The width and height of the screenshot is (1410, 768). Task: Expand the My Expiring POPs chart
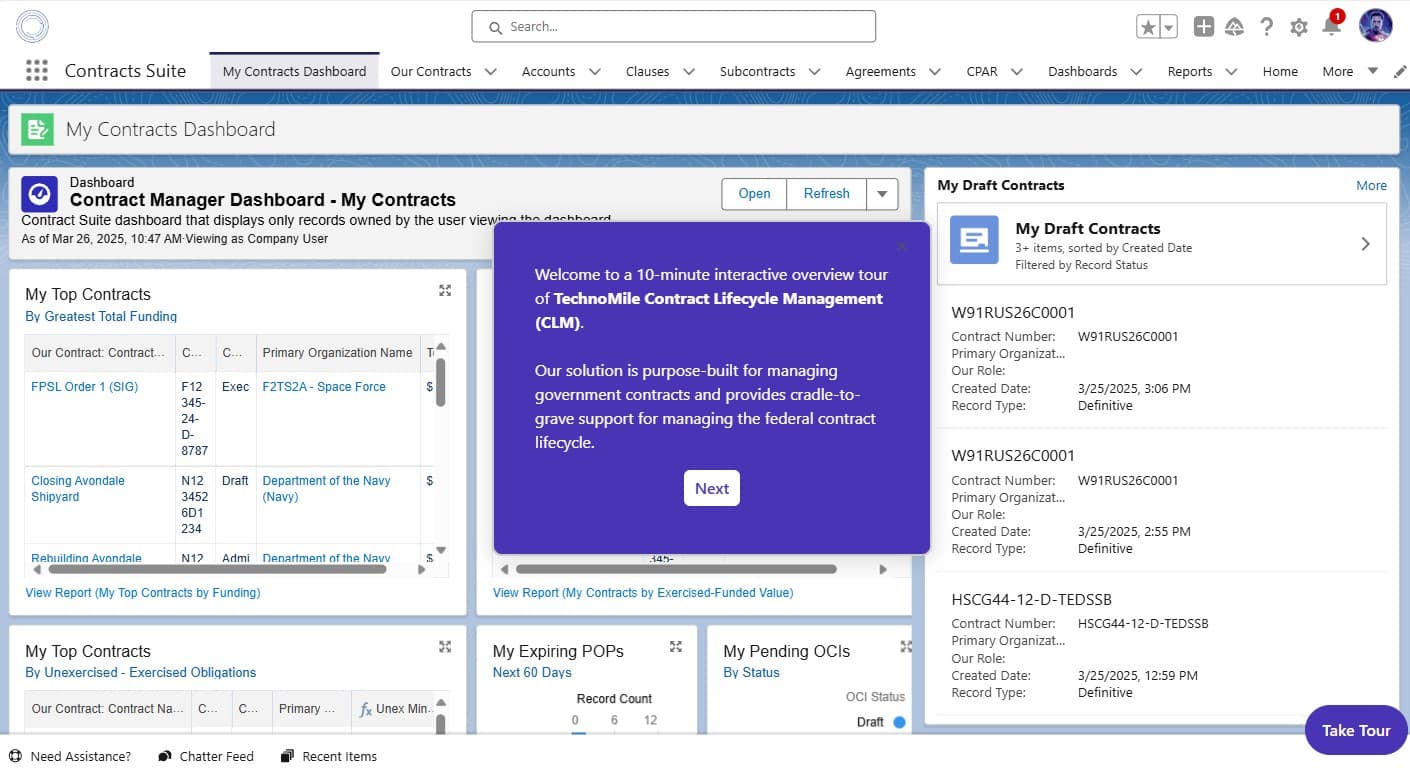pyautogui.click(x=676, y=647)
